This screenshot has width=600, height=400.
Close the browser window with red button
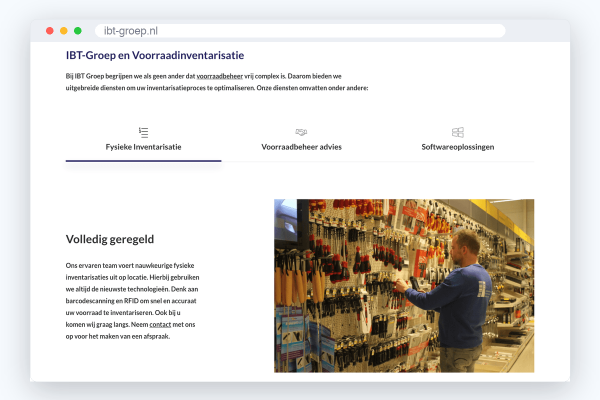coord(50,31)
